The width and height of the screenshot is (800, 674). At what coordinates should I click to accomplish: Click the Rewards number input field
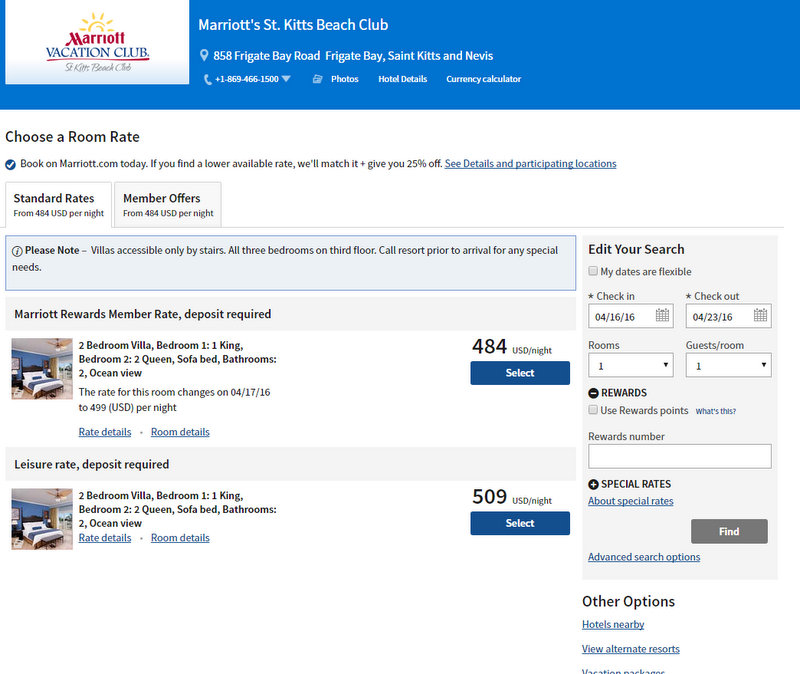coord(680,456)
